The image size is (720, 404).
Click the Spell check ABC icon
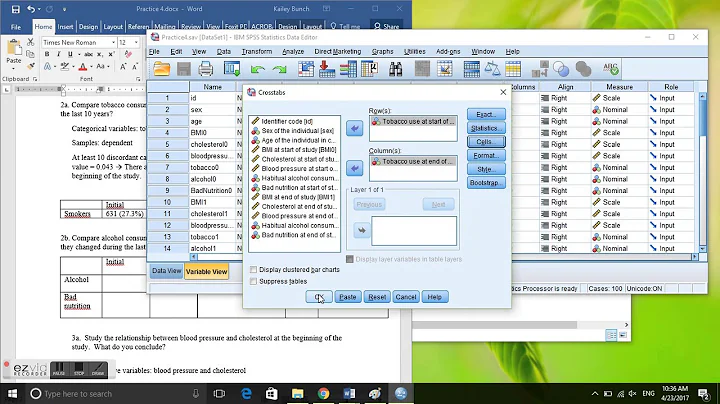tap(611, 69)
